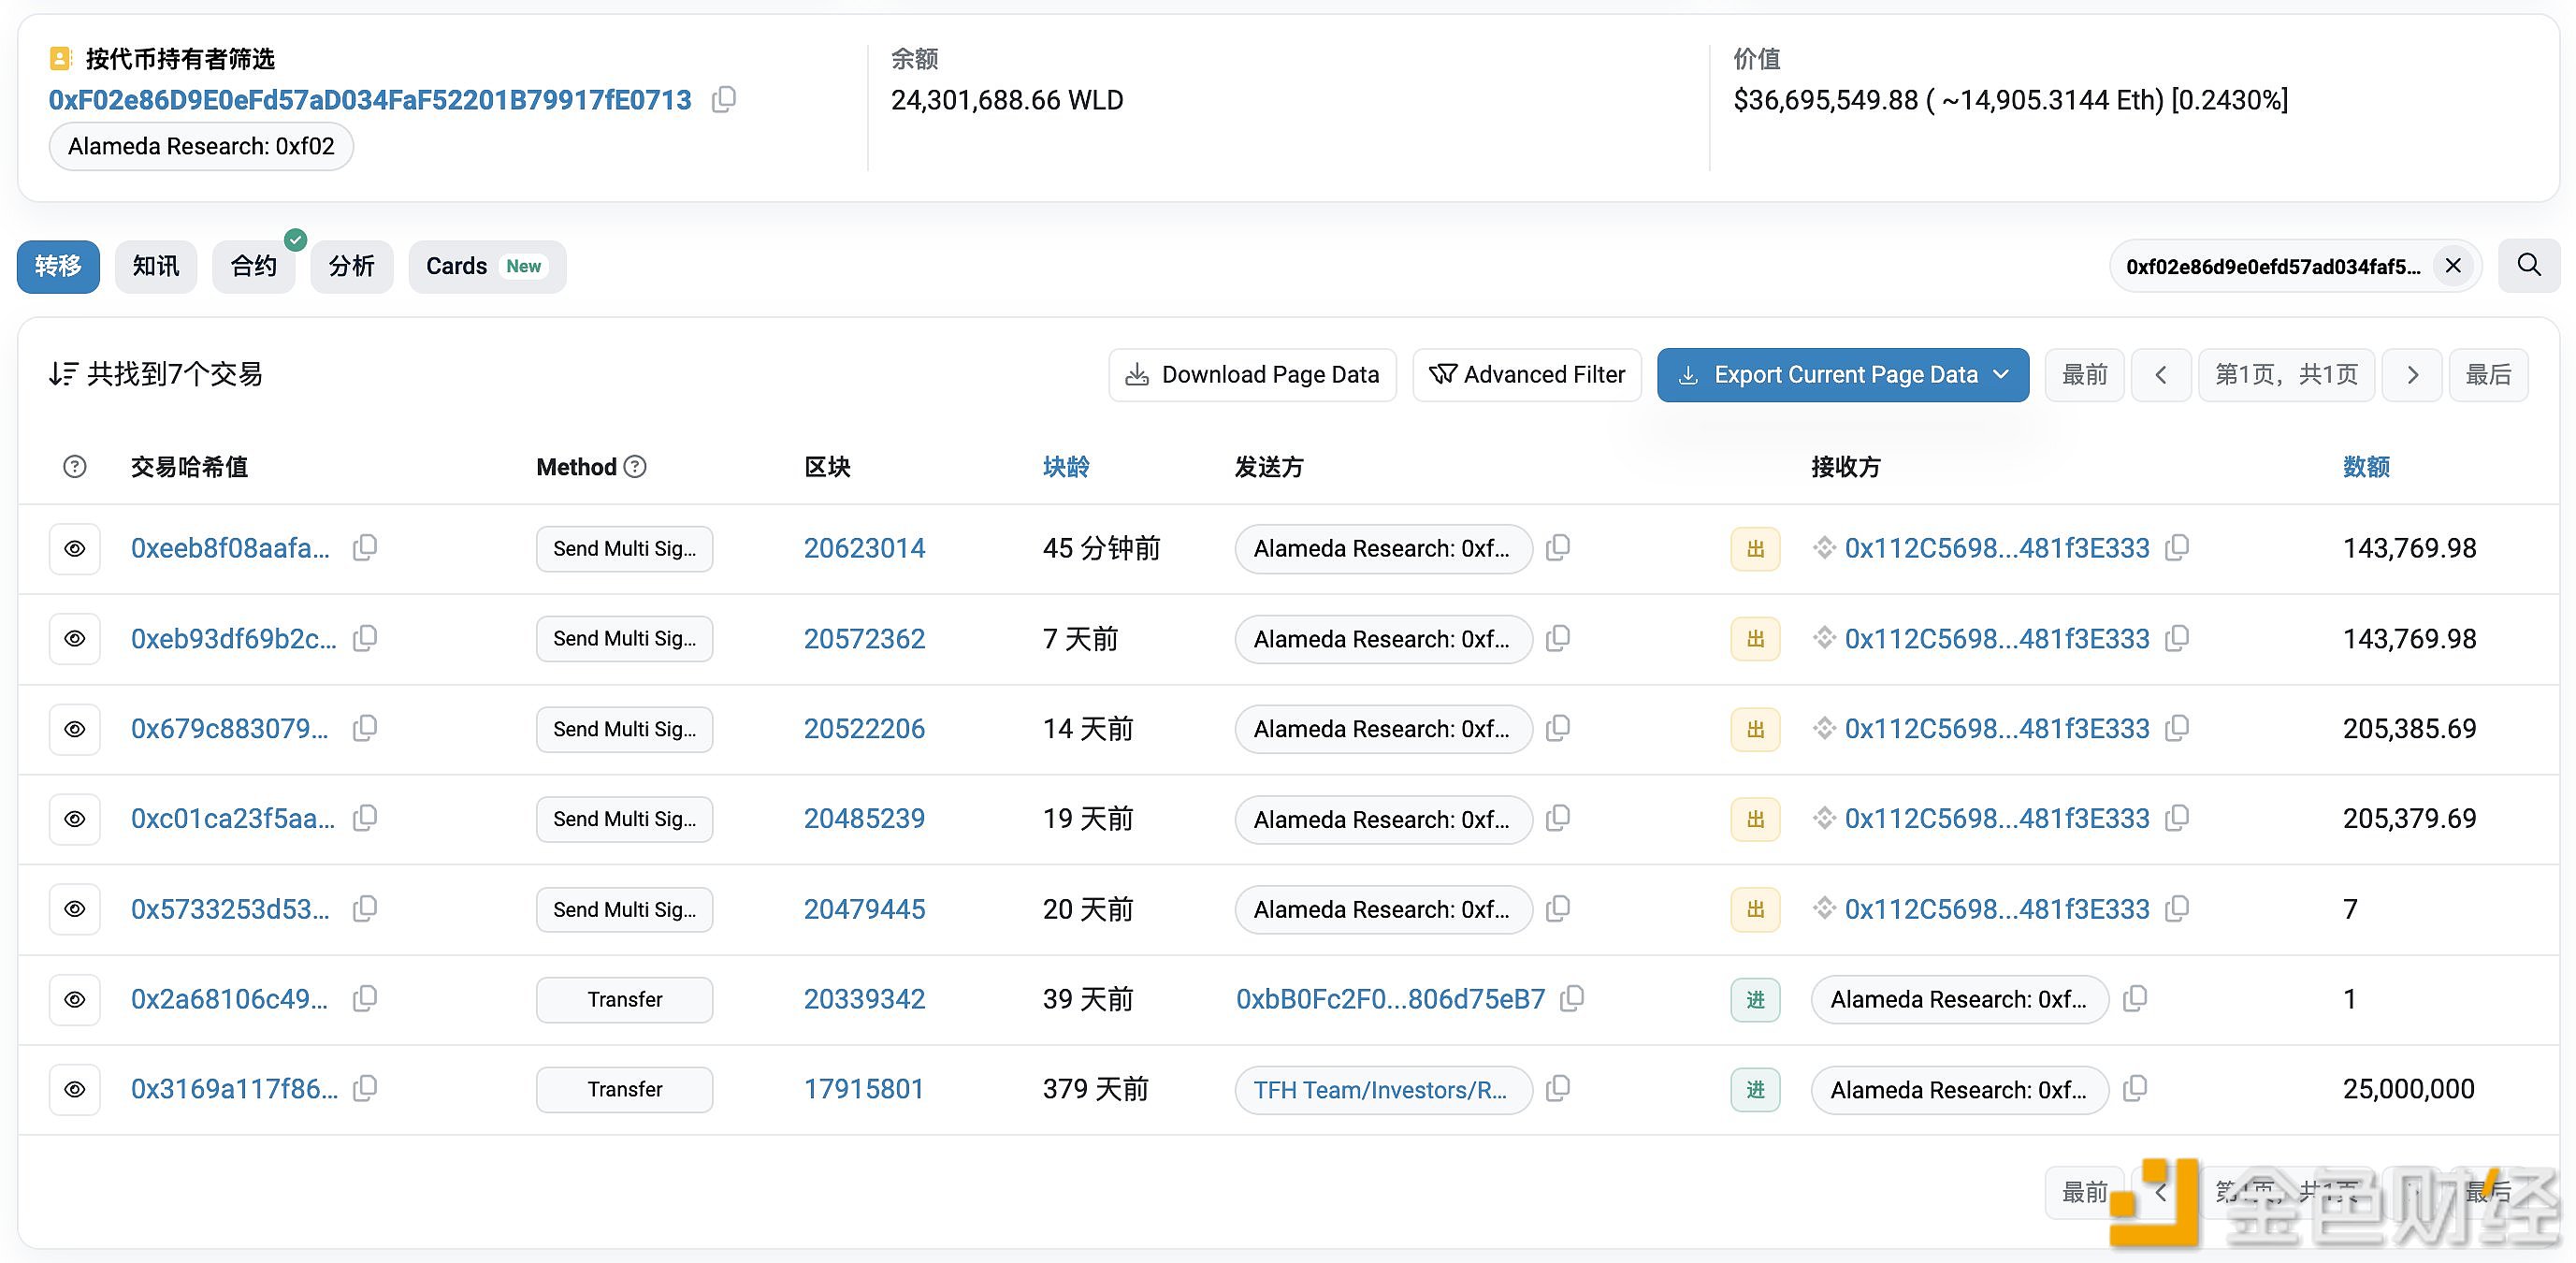2576x1263 pixels.
Task: Jump to first page using top 最前 button
Action: (x=2084, y=375)
